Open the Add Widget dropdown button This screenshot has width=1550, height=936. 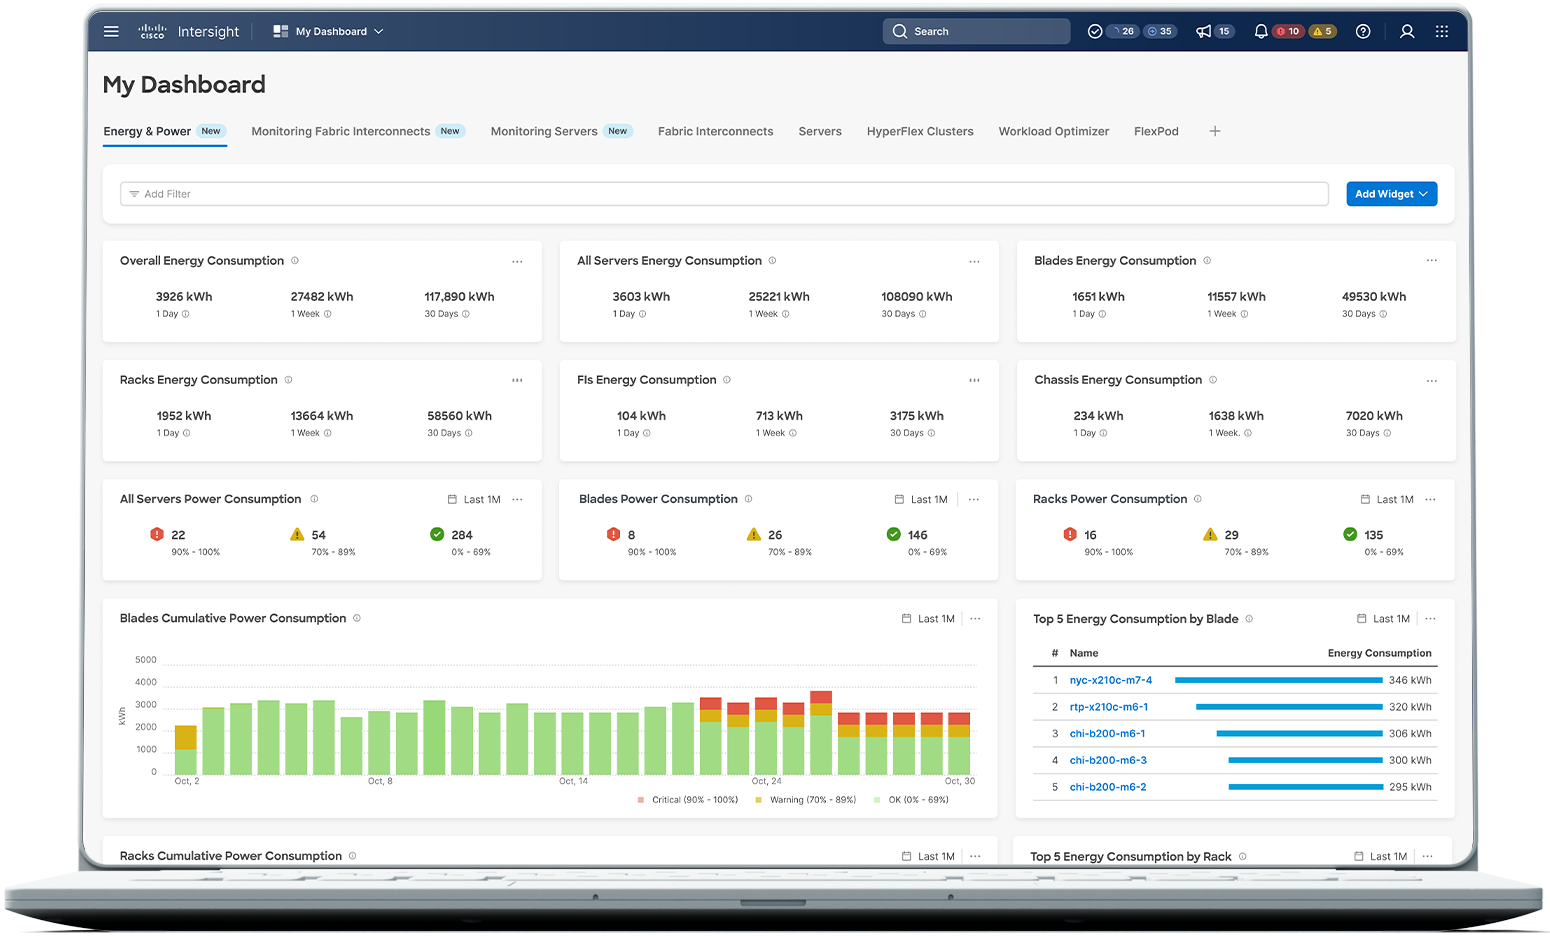(x=1391, y=194)
